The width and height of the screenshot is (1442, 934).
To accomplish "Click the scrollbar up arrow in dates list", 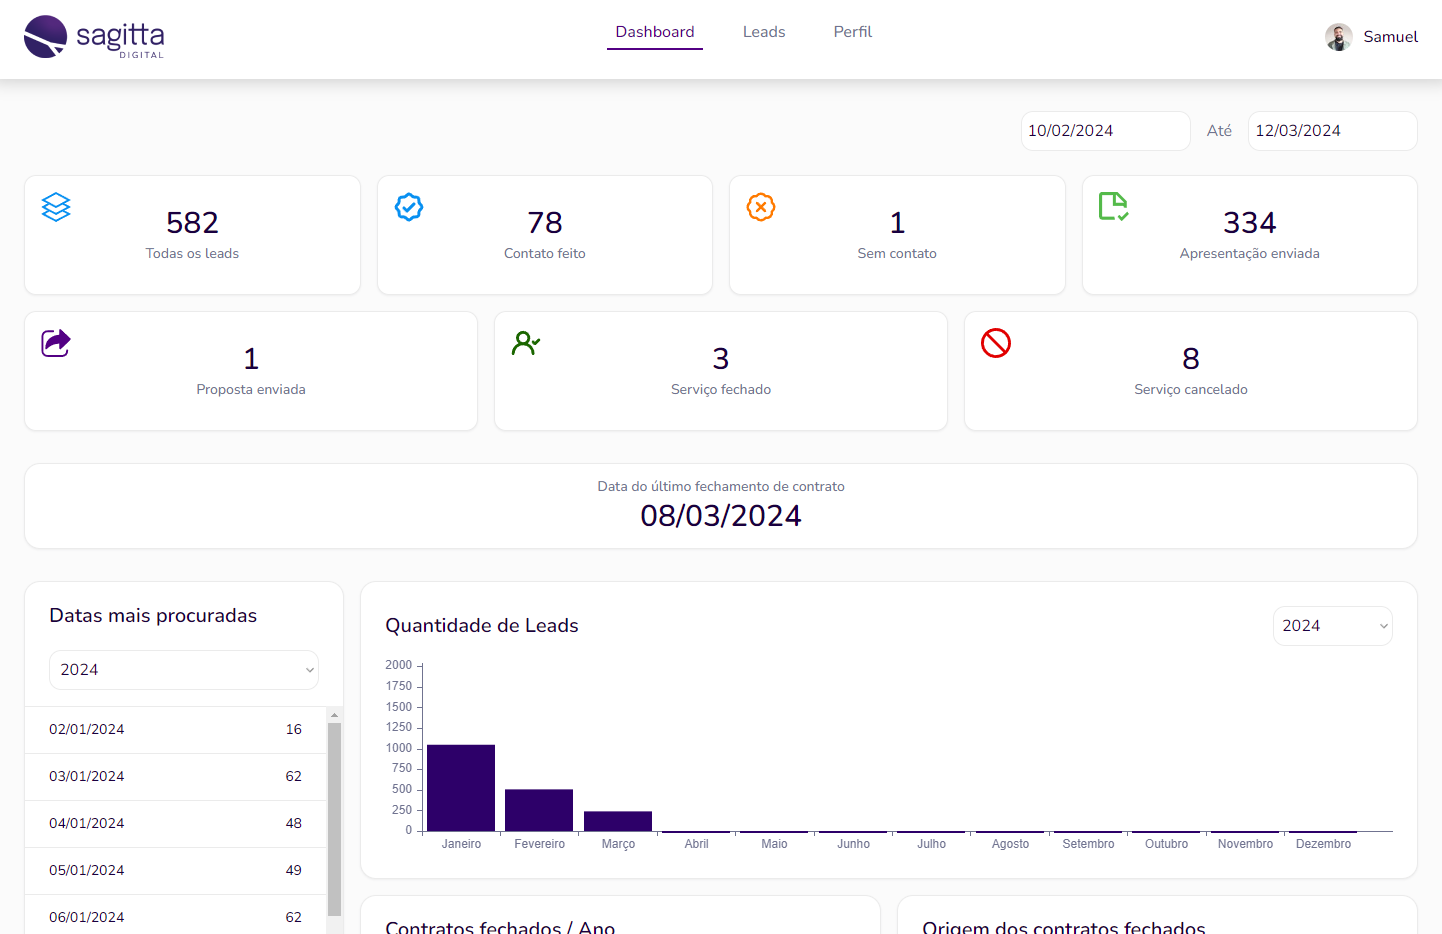I will [x=334, y=715].
